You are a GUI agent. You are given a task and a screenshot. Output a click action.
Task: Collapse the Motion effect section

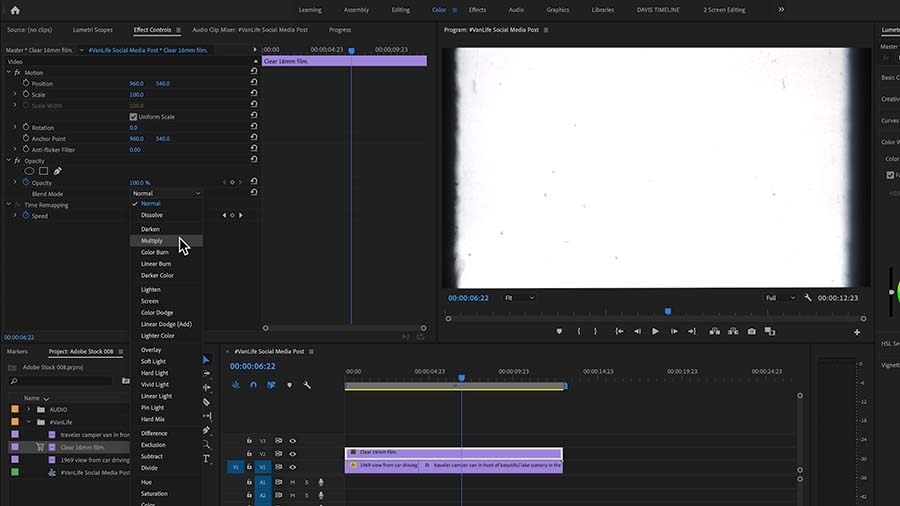(8, 73)
